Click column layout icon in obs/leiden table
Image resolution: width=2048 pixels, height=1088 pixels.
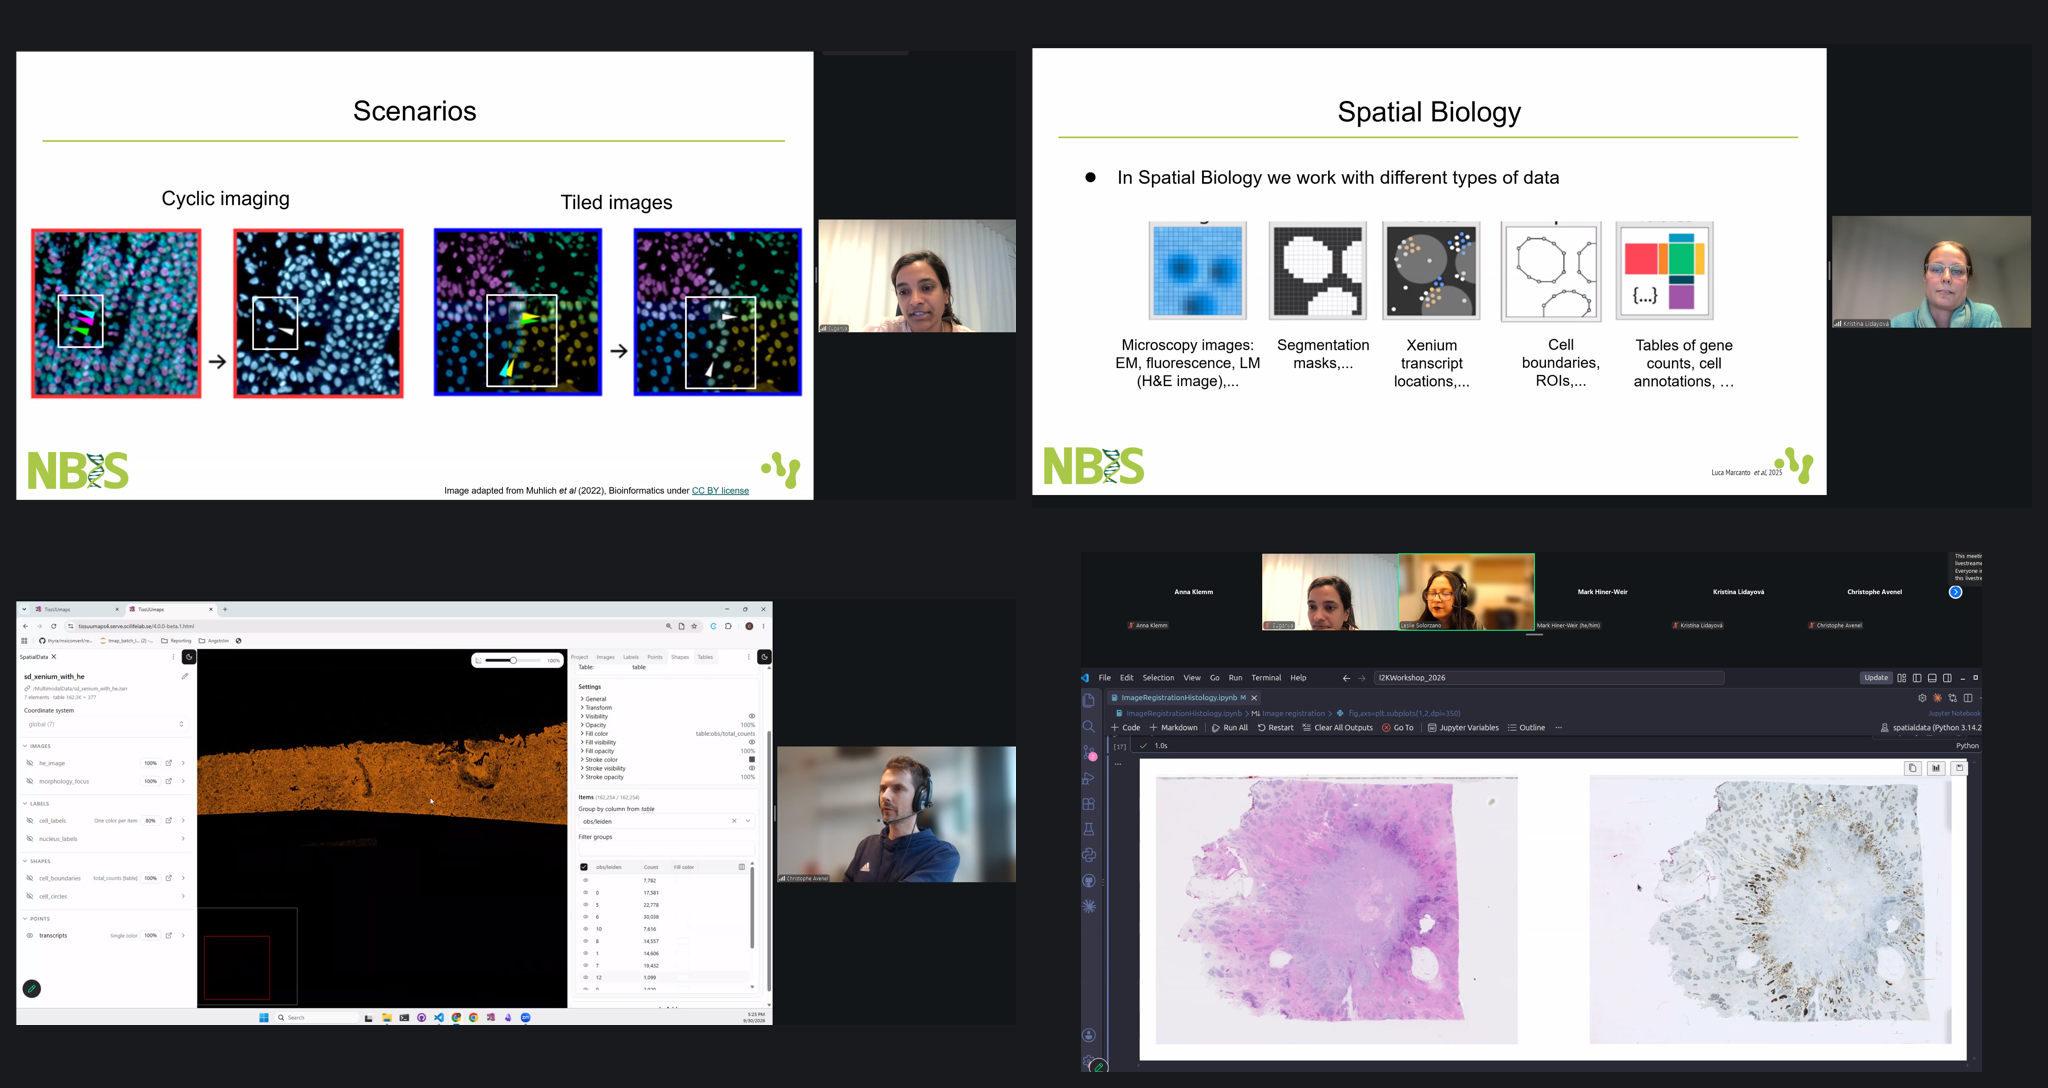742,867
